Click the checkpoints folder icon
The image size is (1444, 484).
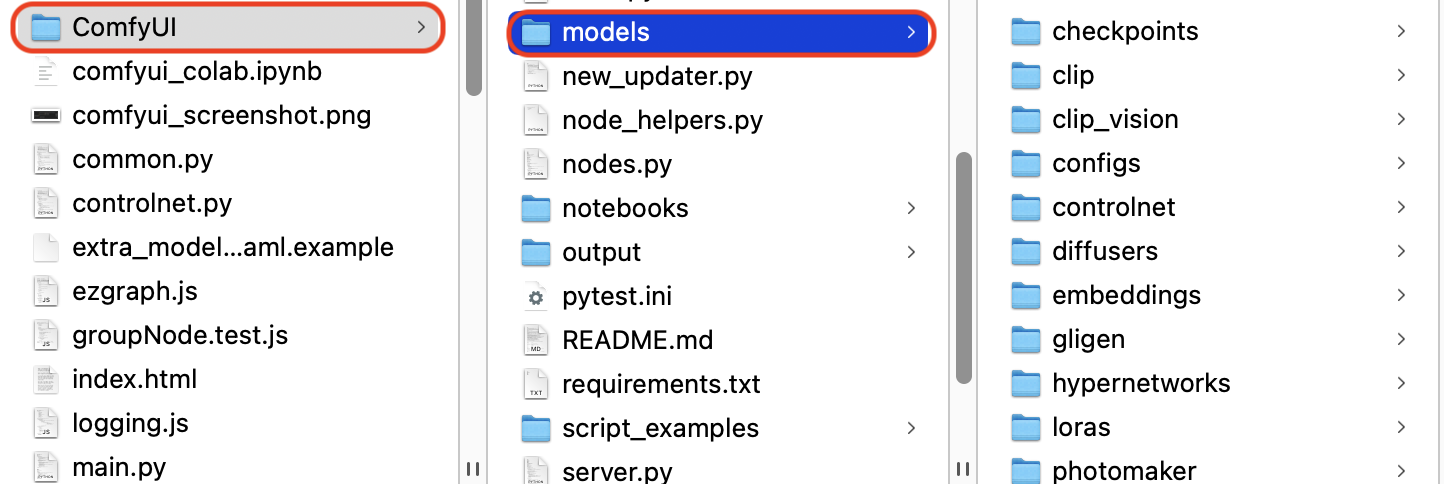point(1026,32)
